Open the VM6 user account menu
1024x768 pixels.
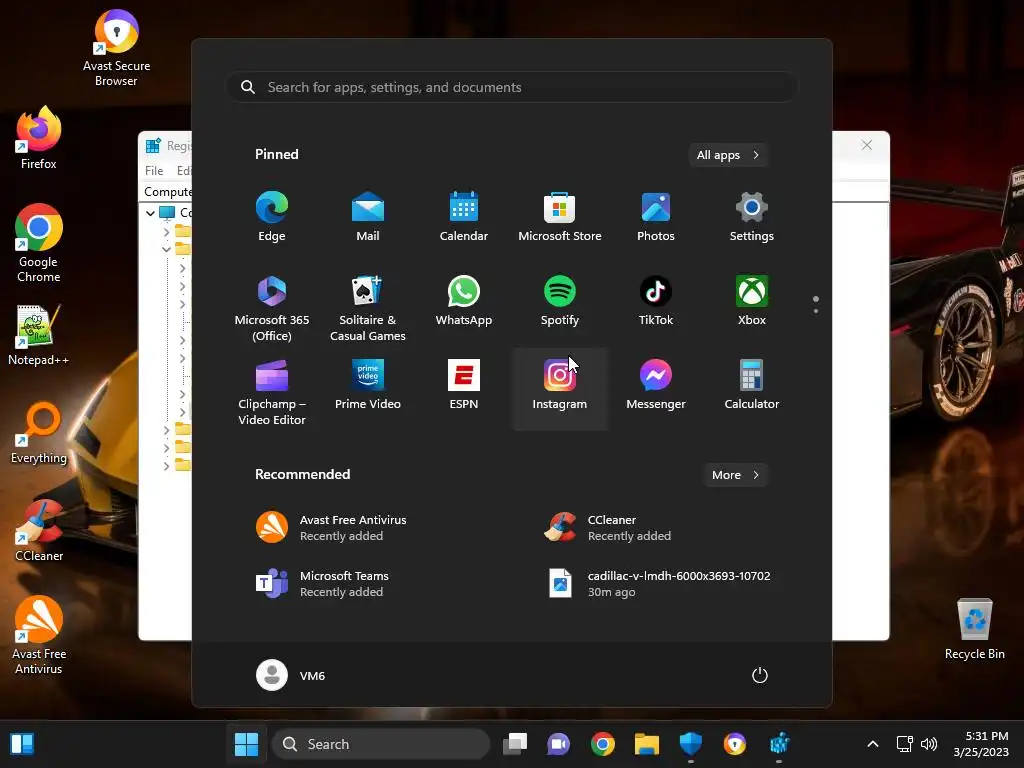[291, 675]
